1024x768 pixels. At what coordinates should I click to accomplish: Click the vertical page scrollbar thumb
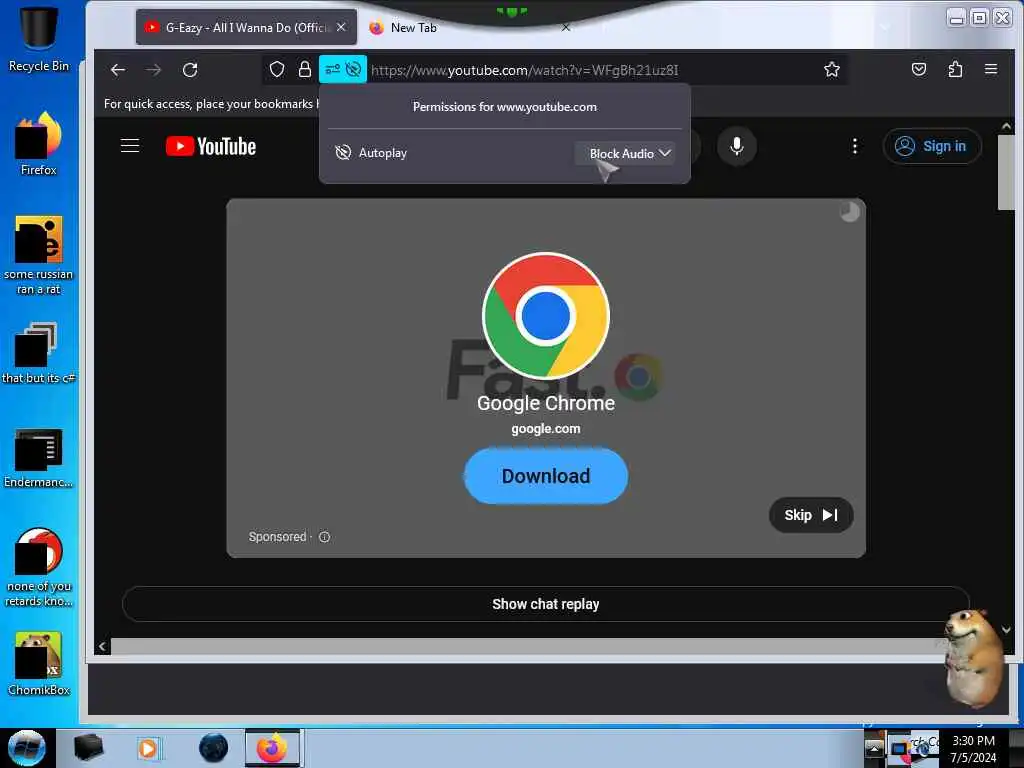pyautogui.click(x=1006, y=173)
